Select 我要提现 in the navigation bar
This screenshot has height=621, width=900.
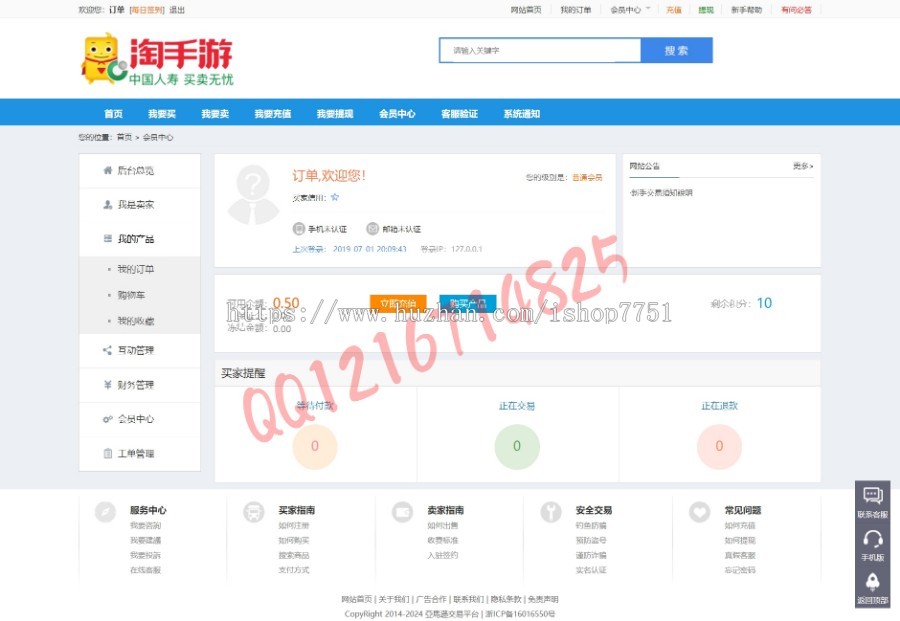[x=335, y=114]
